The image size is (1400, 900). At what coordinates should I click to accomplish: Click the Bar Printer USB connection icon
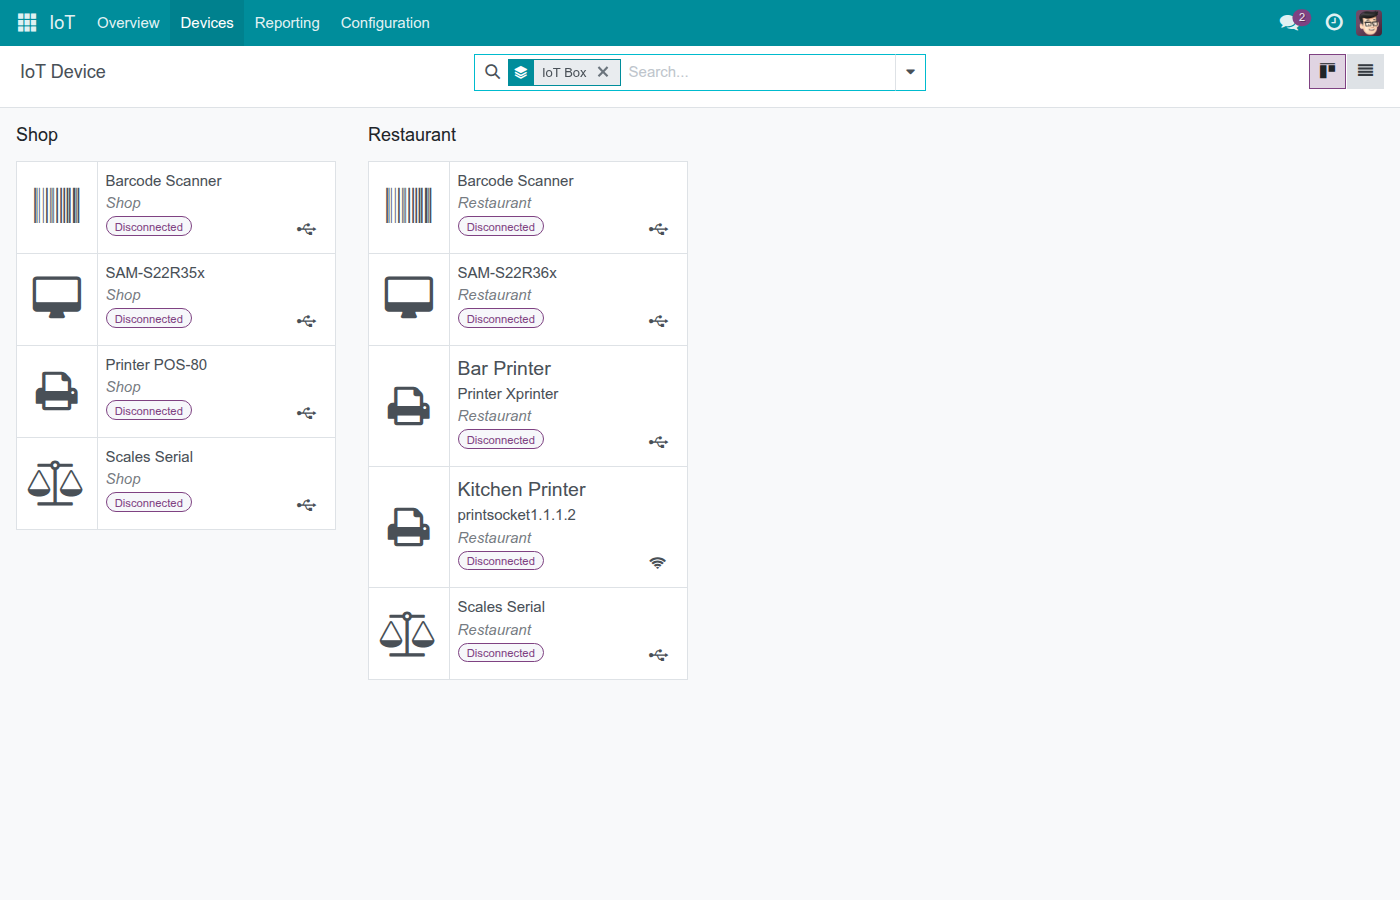tap(658, 442)
